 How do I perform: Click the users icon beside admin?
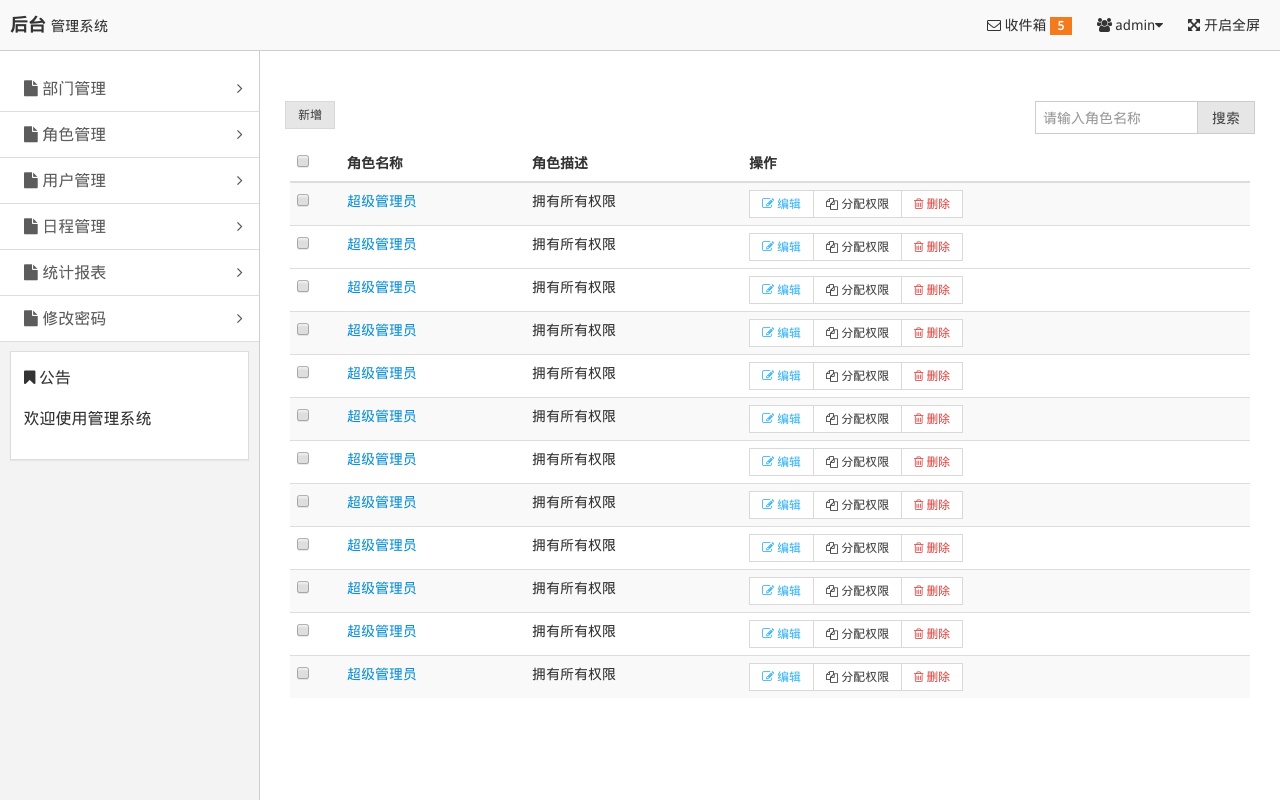[x=1104, y=26]
